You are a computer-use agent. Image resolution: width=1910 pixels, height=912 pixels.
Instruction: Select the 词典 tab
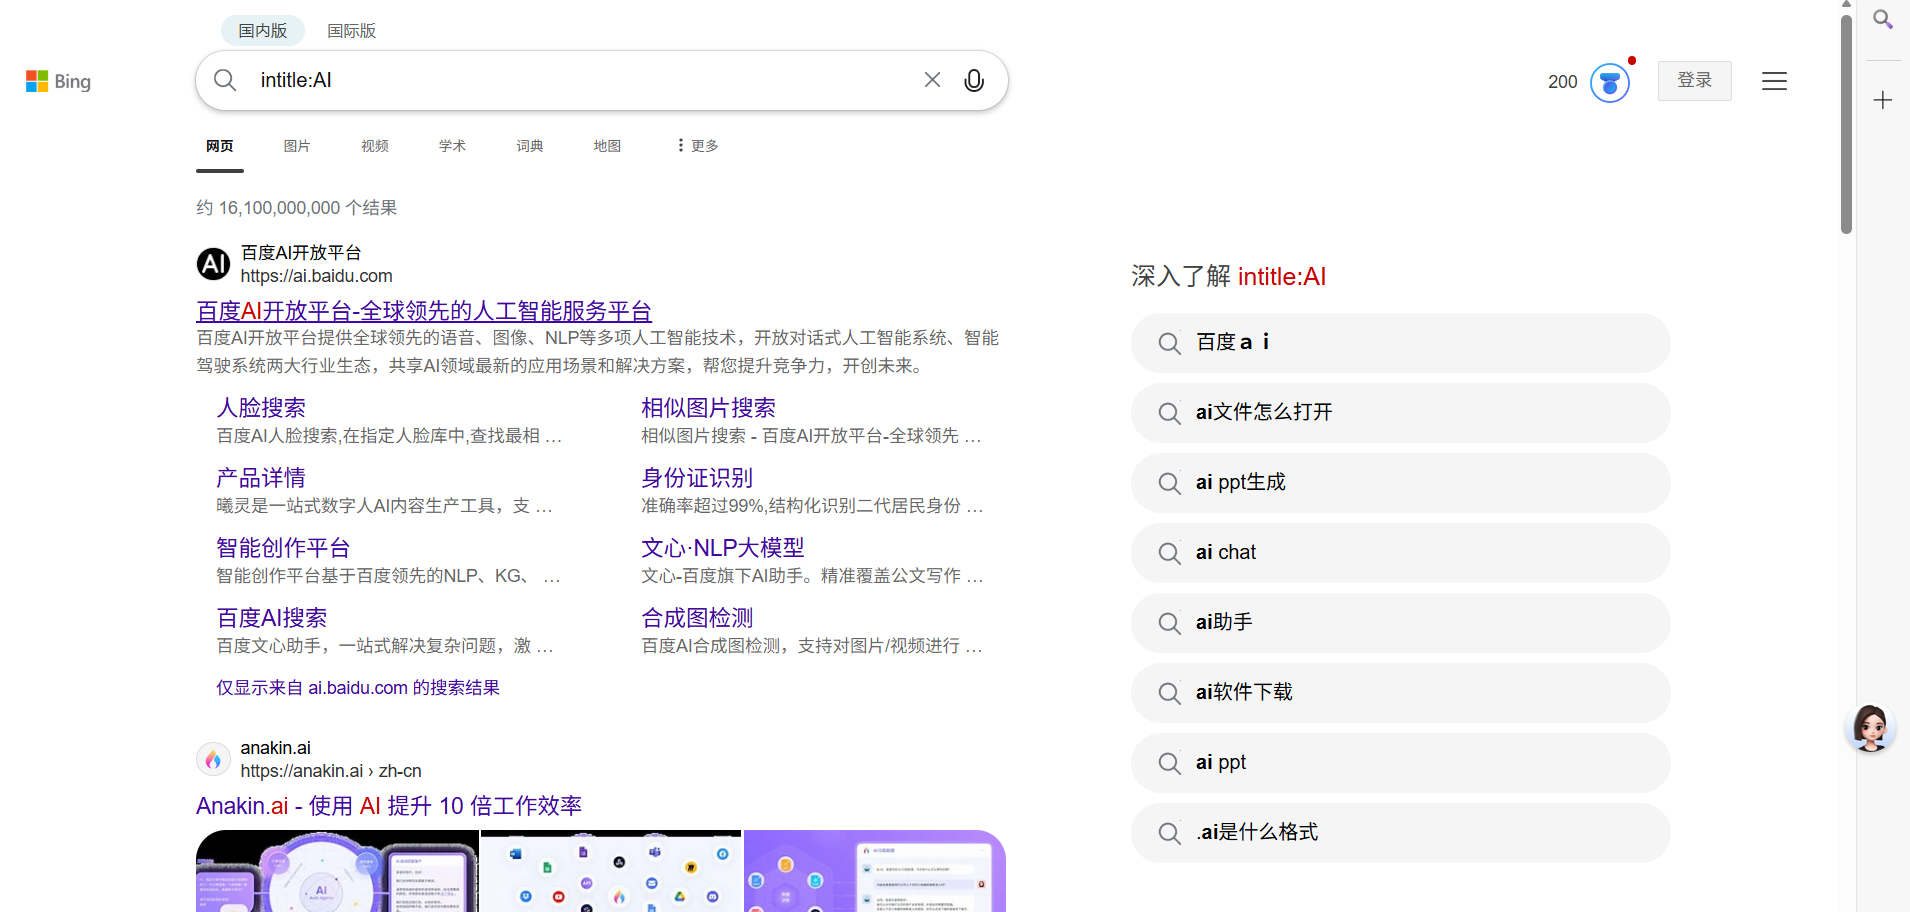point(530,146)
